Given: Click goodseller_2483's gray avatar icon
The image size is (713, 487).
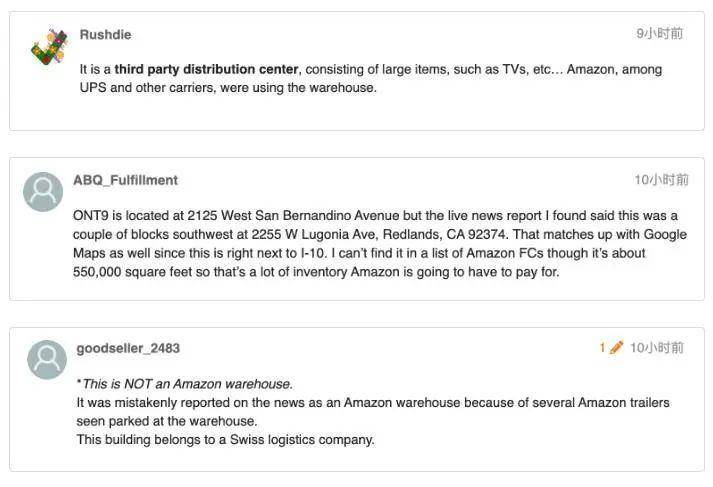Looking at the screenshot, I should pyautogui.click(x=47, y=359).
